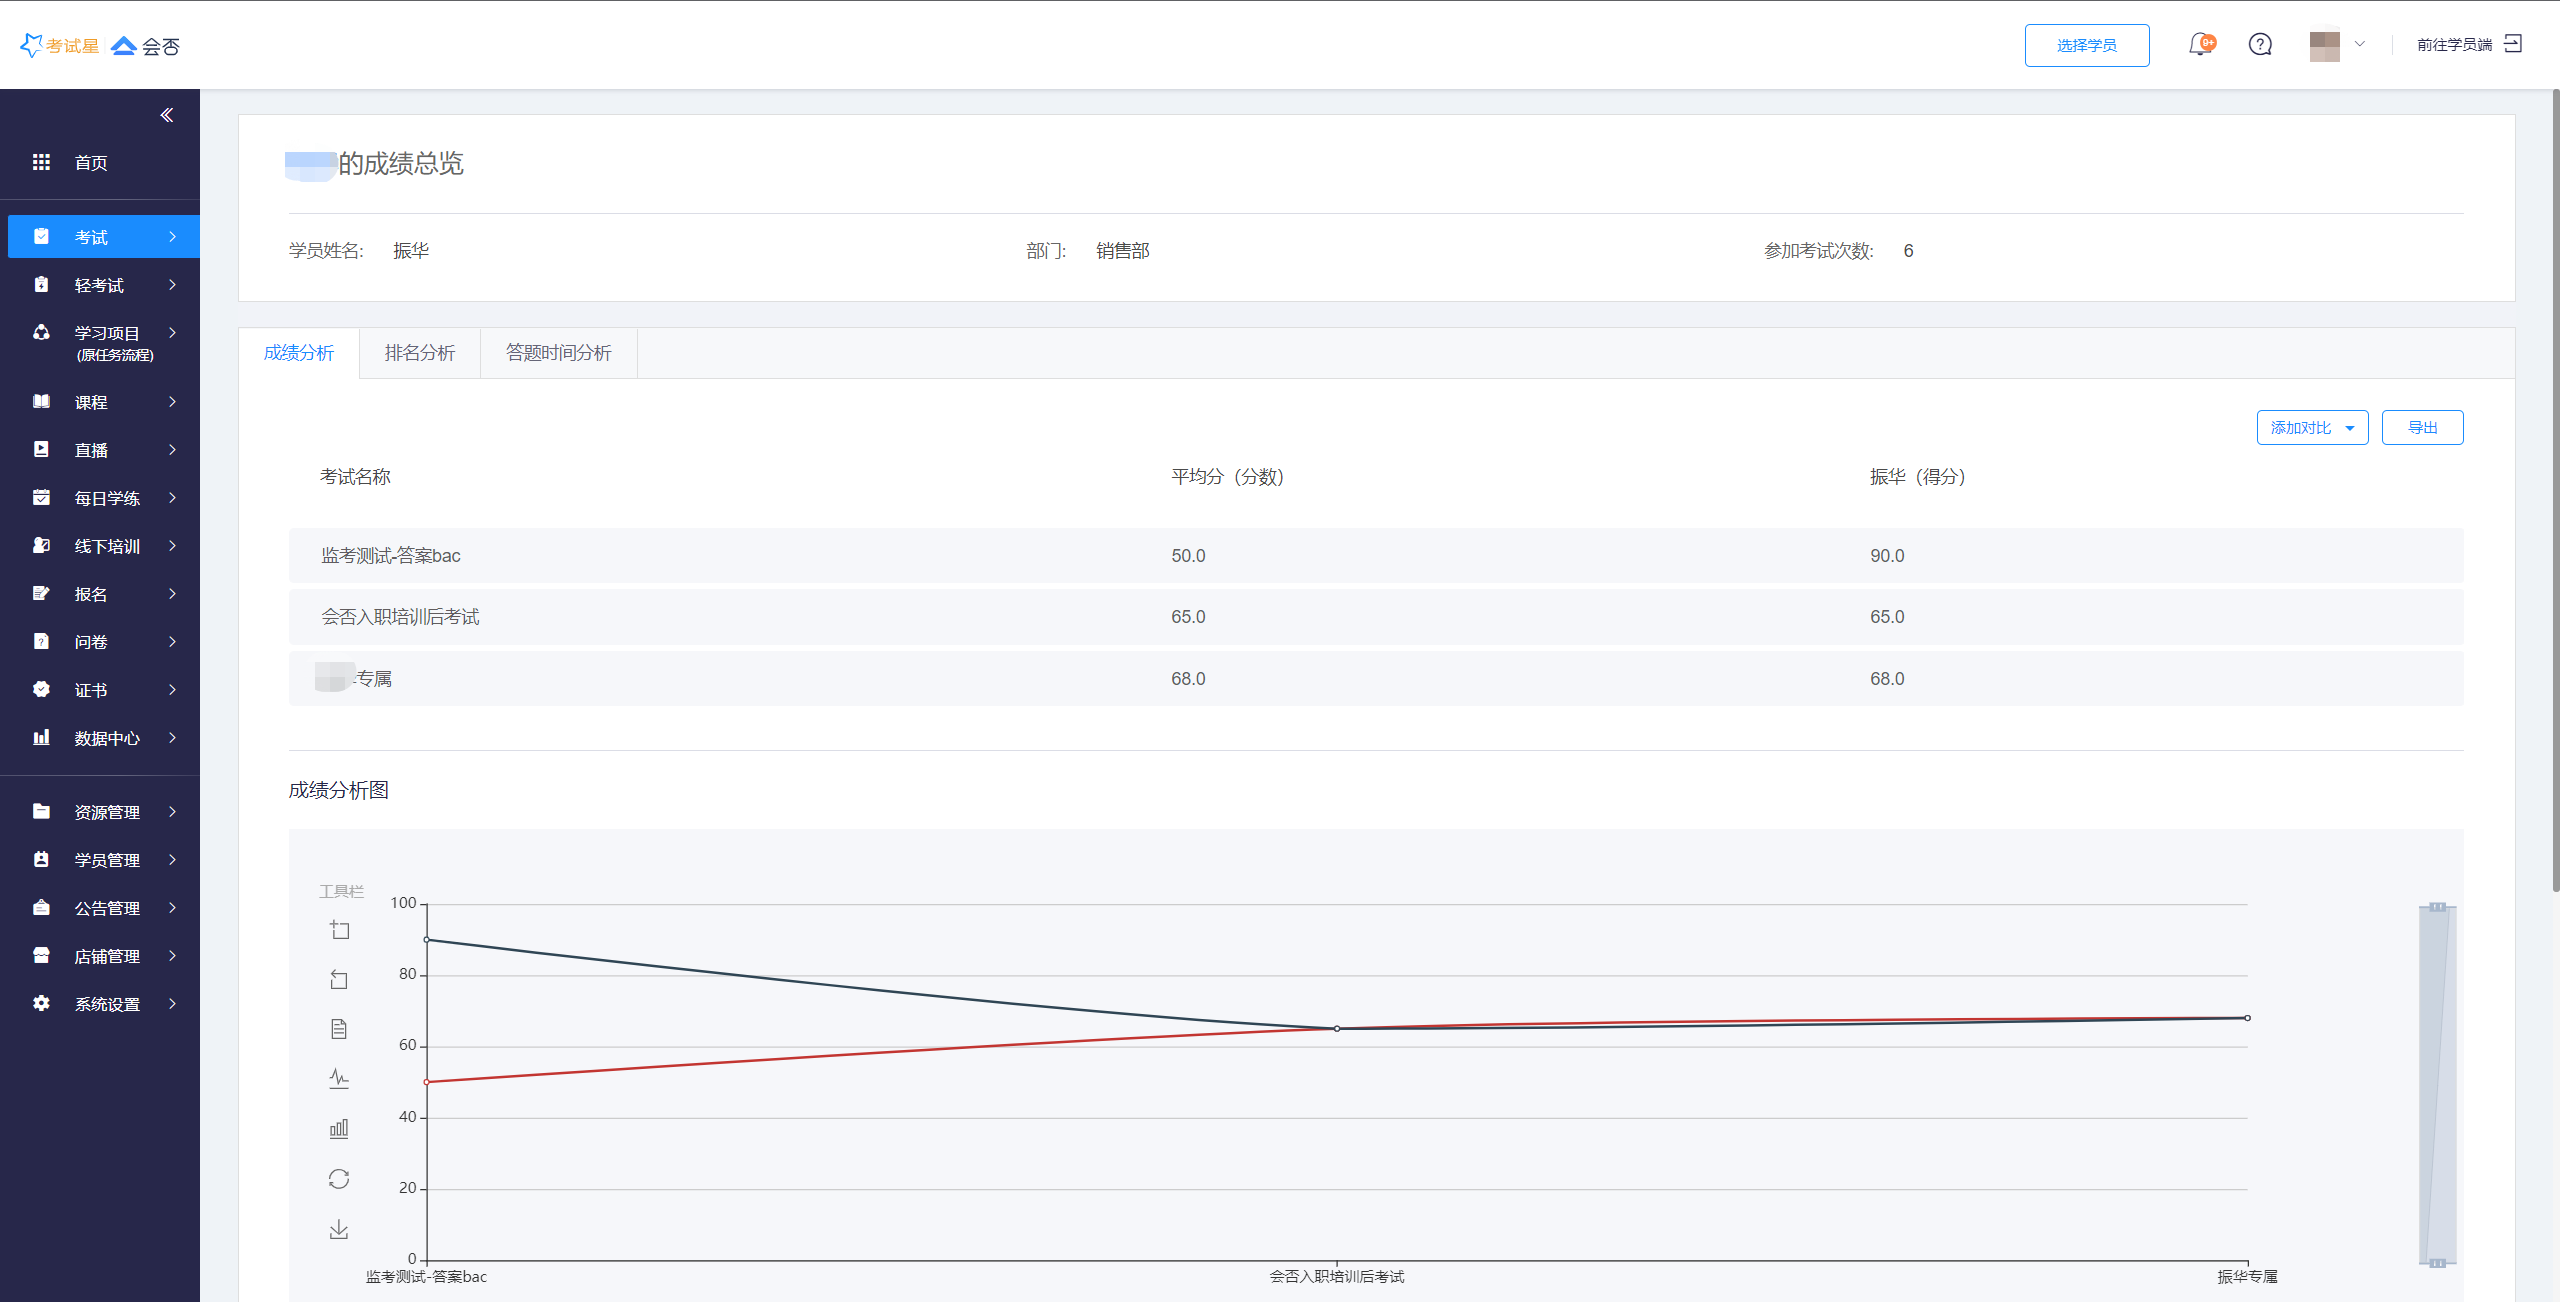2560x1302 pixels.
Task: Switch chart to bar type
Action: [x=339, y=1129]
